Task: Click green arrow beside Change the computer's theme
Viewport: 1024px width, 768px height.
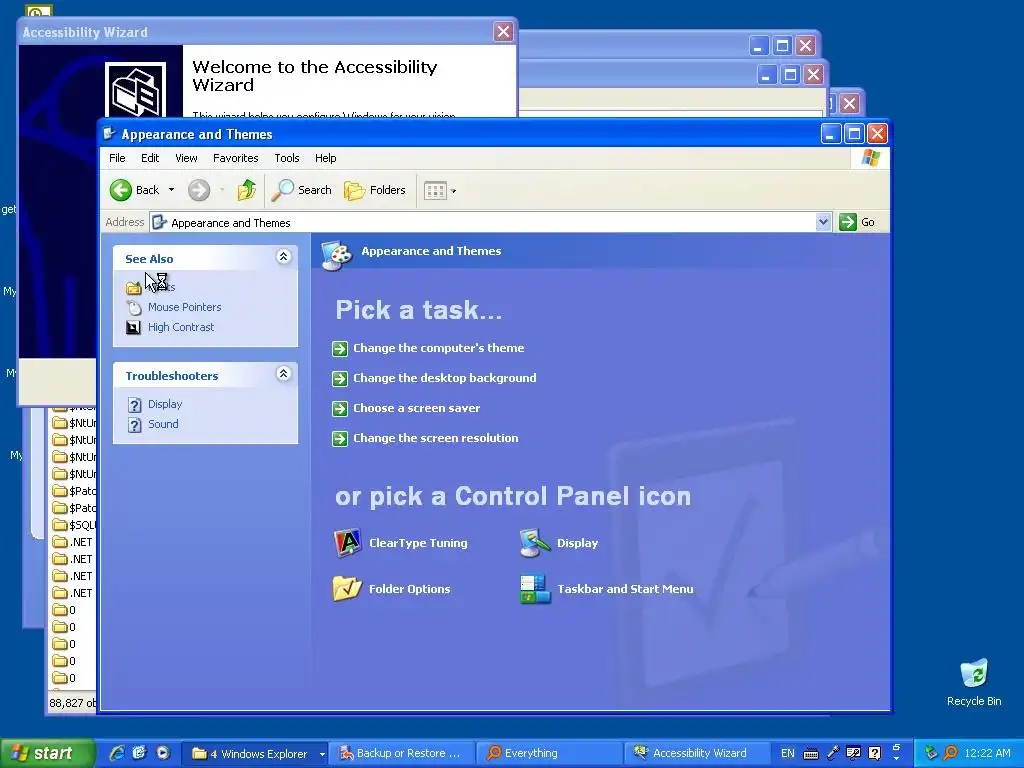Action: [340, 349]
